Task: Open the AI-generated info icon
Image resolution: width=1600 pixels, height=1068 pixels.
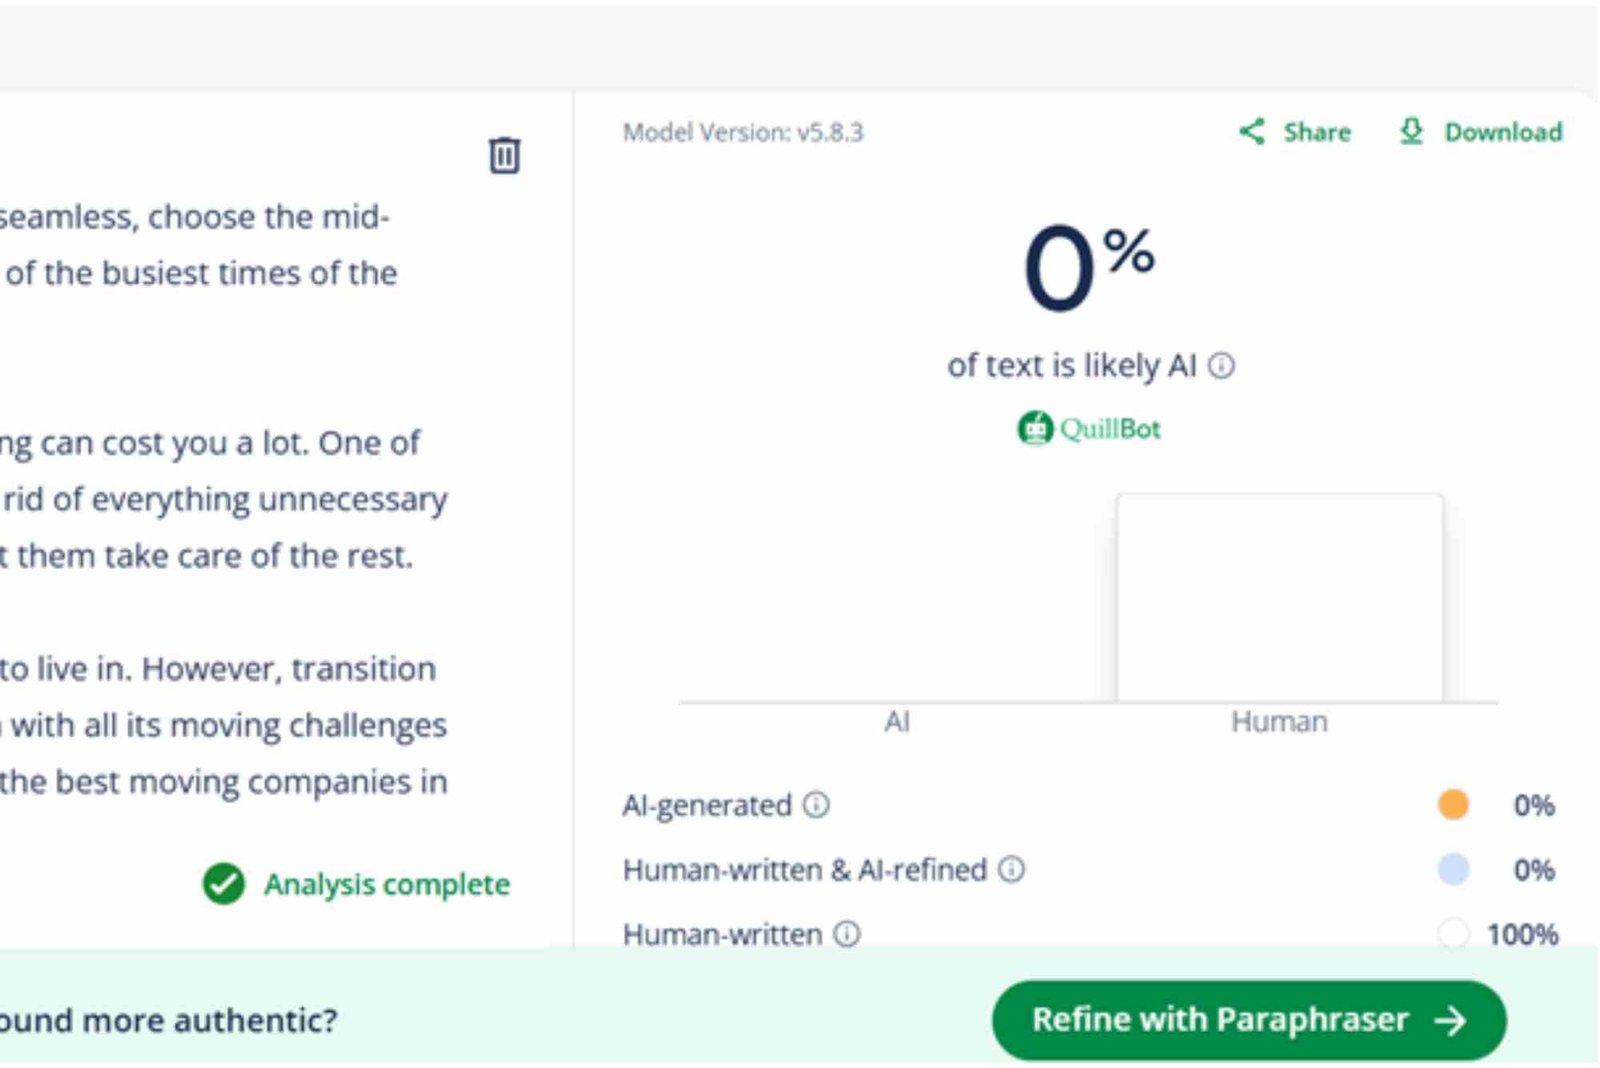Action: pyautogui.click(x=817, y=805)
